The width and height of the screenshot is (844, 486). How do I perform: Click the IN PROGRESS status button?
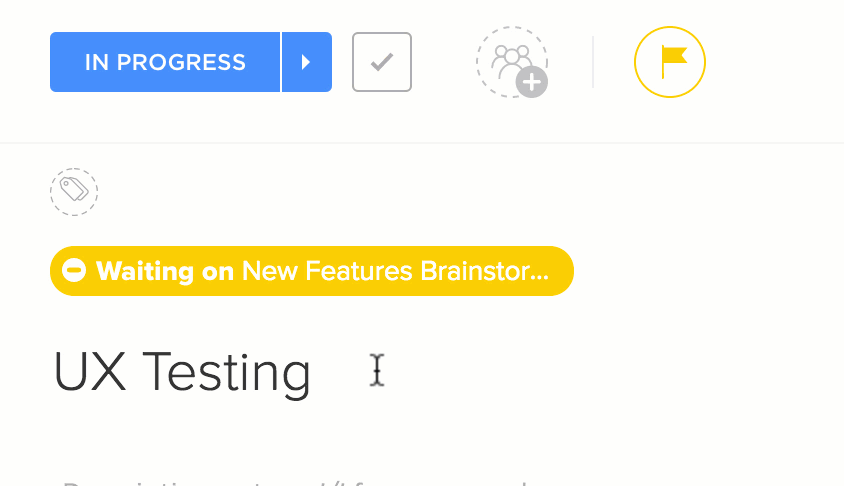[165, 62]
